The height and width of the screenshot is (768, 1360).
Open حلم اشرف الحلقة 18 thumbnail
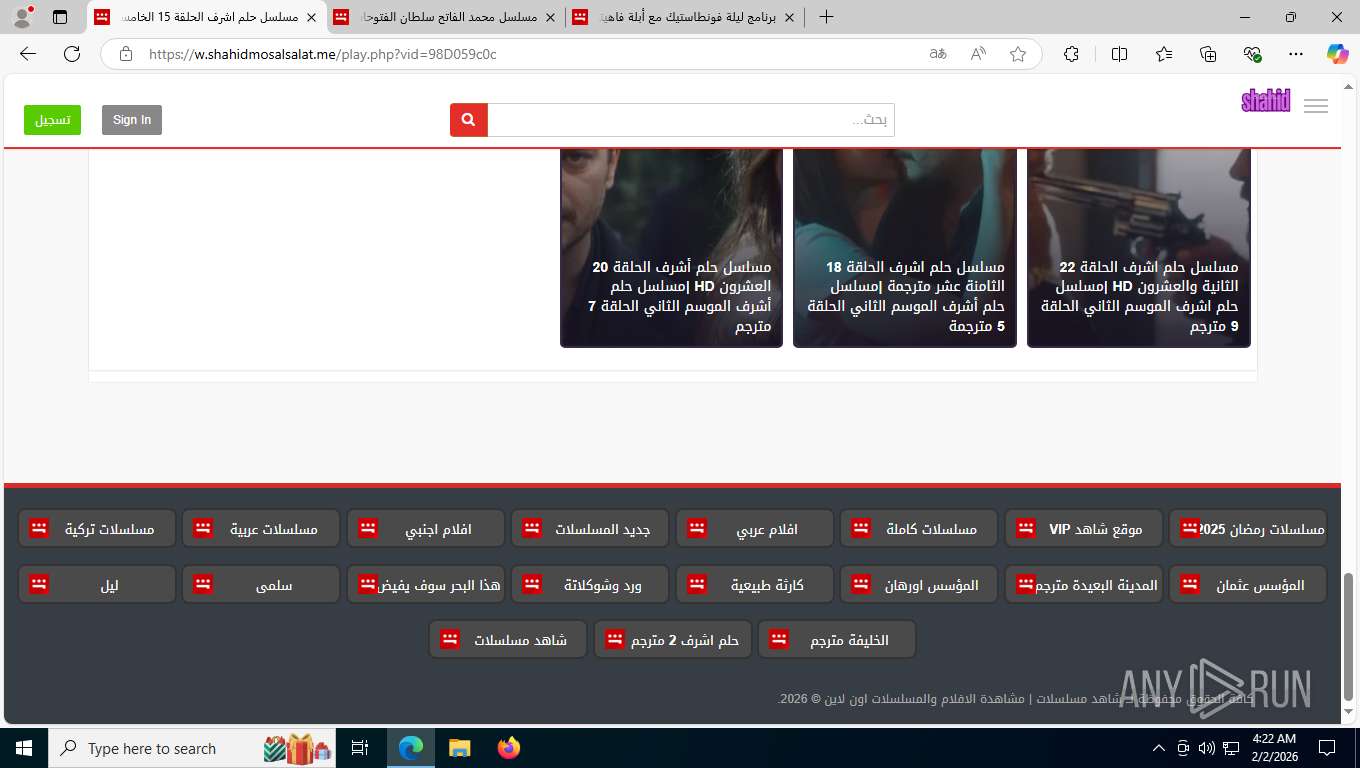click(x=905, y=247)
